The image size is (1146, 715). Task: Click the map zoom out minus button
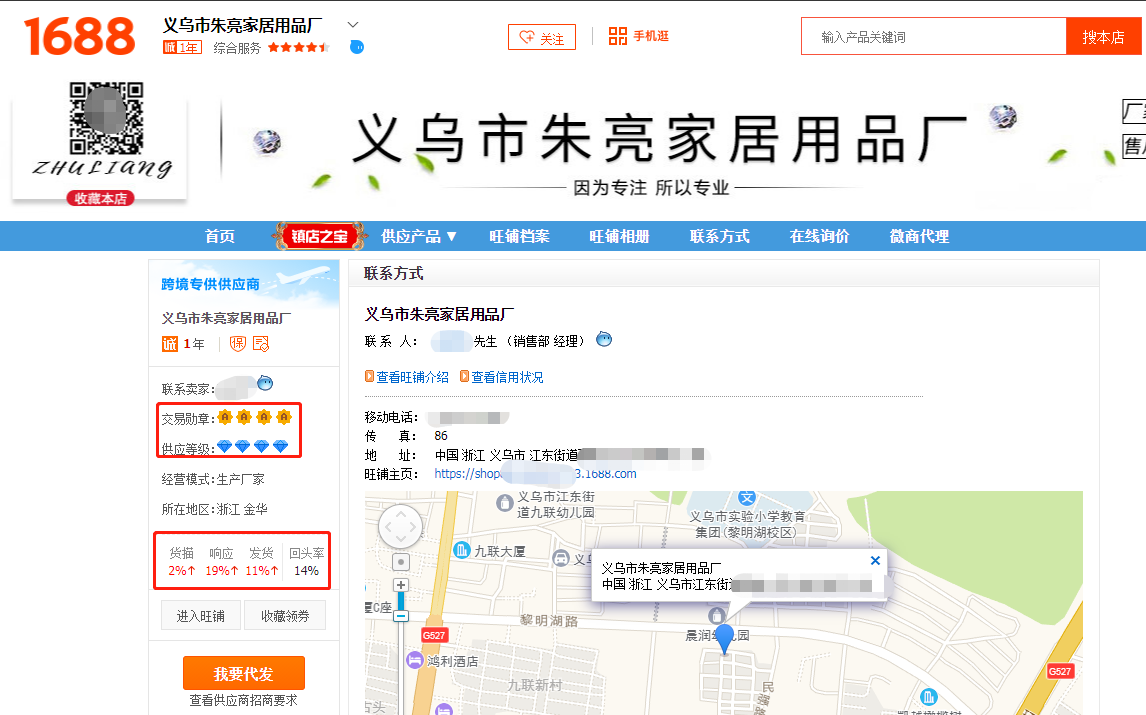click(401, 616)
